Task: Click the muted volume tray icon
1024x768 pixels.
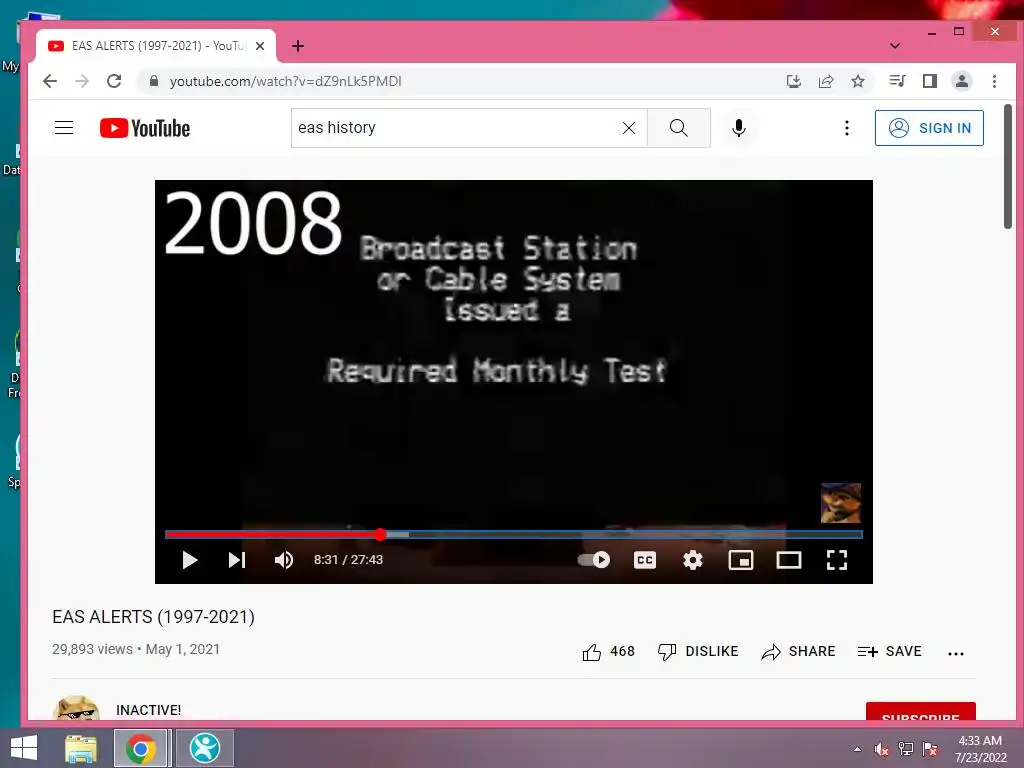Action: click(x=881, y=749)
